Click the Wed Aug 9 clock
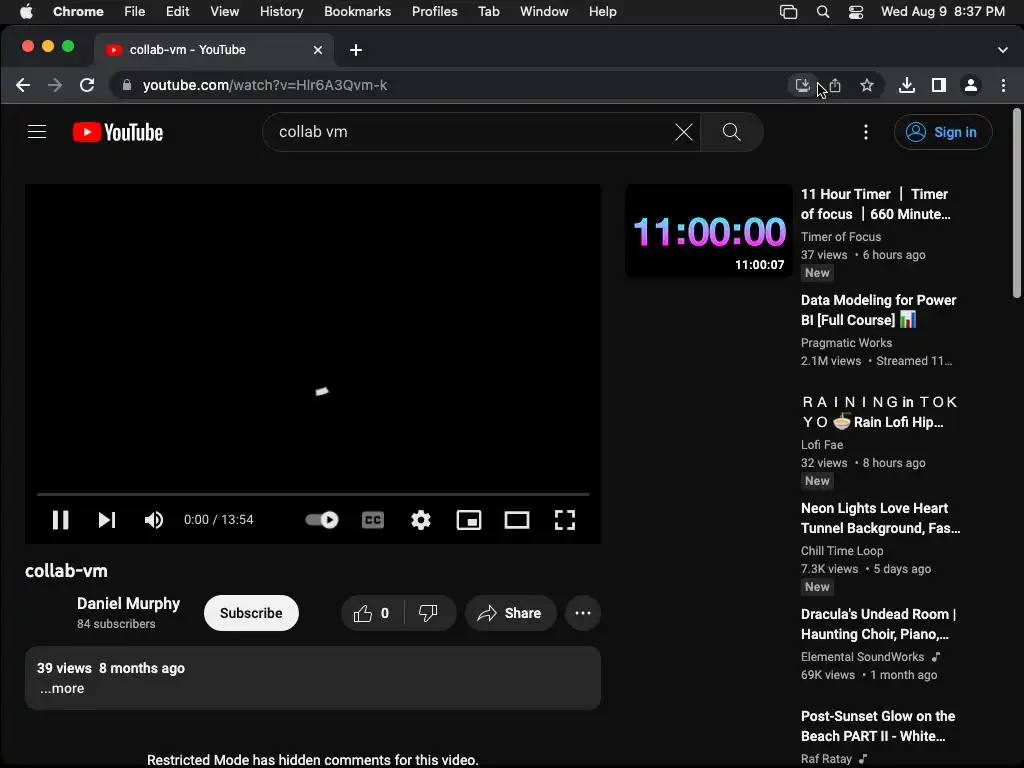Image resolution: width=1024 pixels, height=768 pixels. (x=942, y=12)
